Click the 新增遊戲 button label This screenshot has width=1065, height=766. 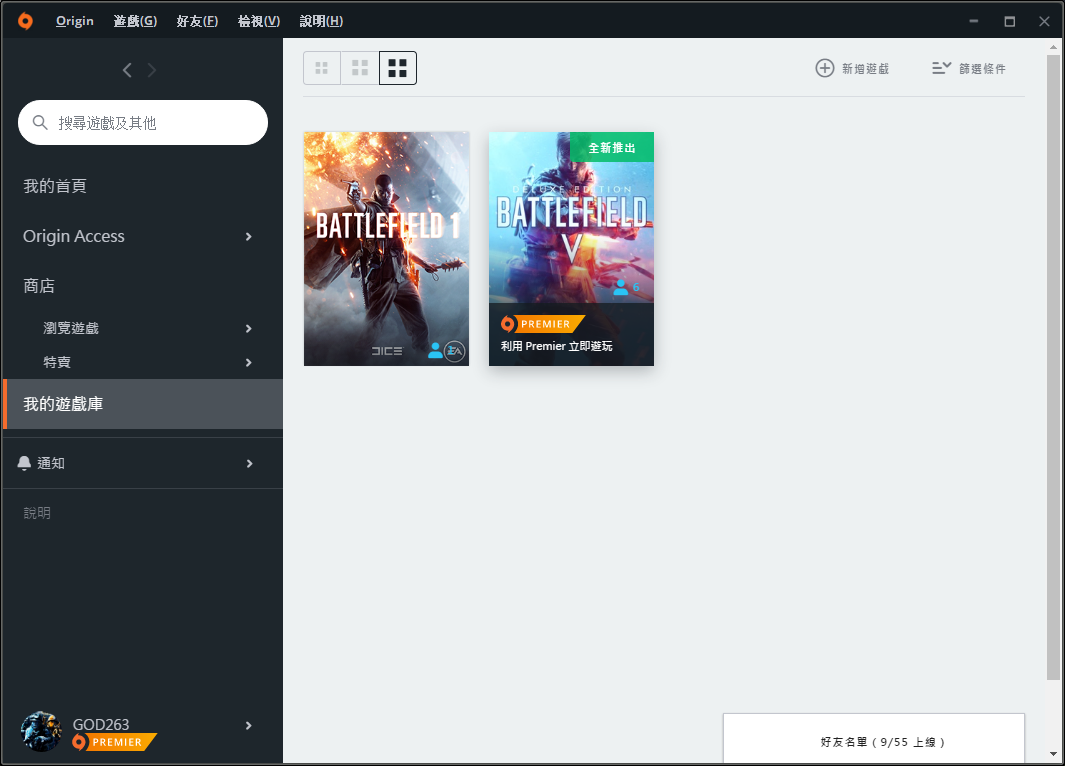[x=865, y=69]
